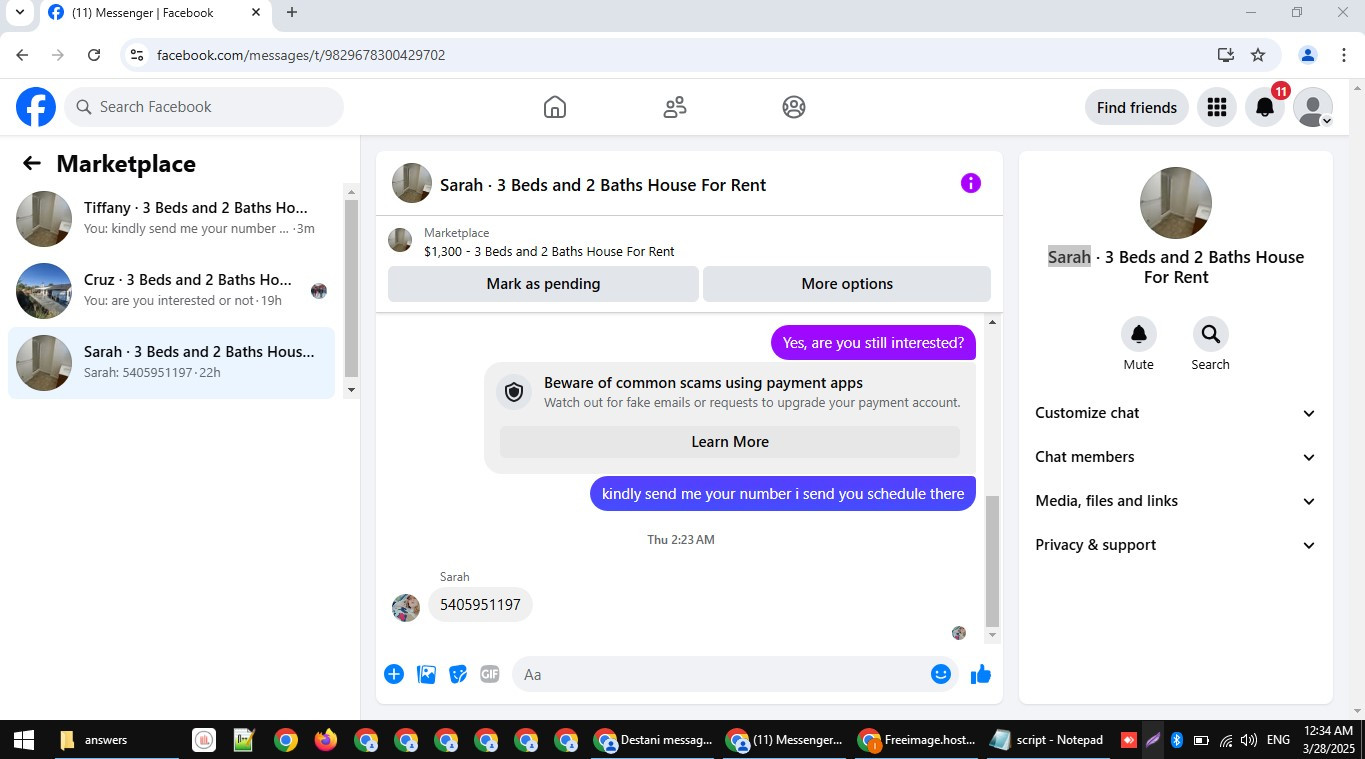
Task: Open the Facebook logo home link
Action: pos(36,107)
